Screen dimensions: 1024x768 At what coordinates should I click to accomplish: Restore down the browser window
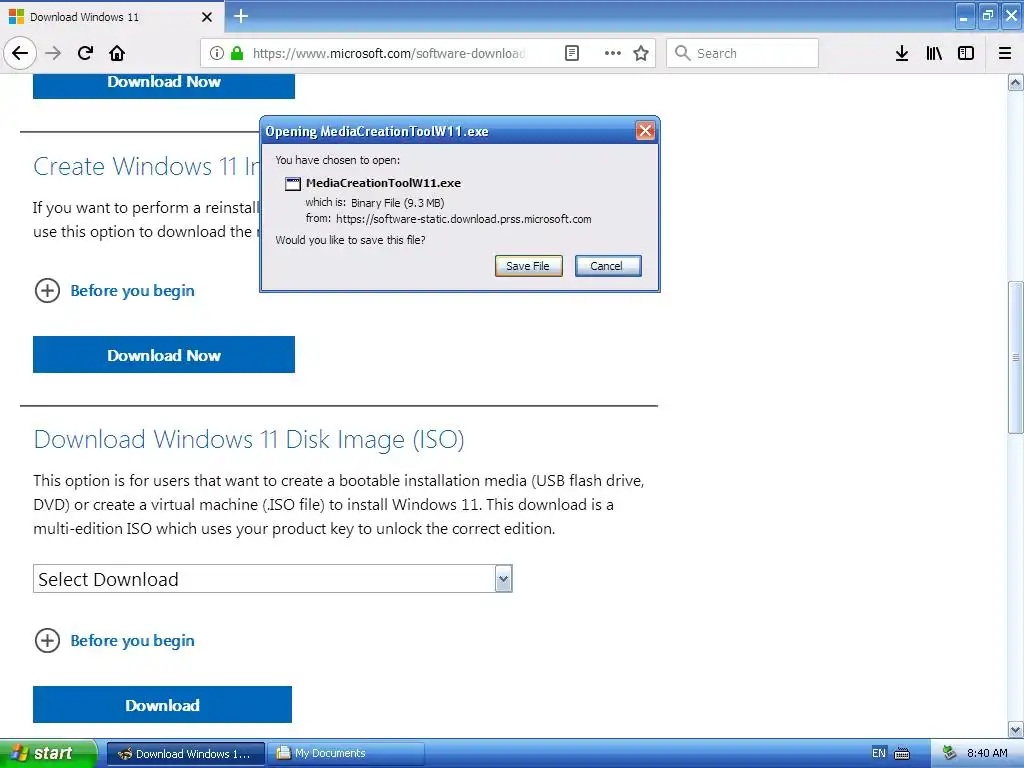coord(988,16)
